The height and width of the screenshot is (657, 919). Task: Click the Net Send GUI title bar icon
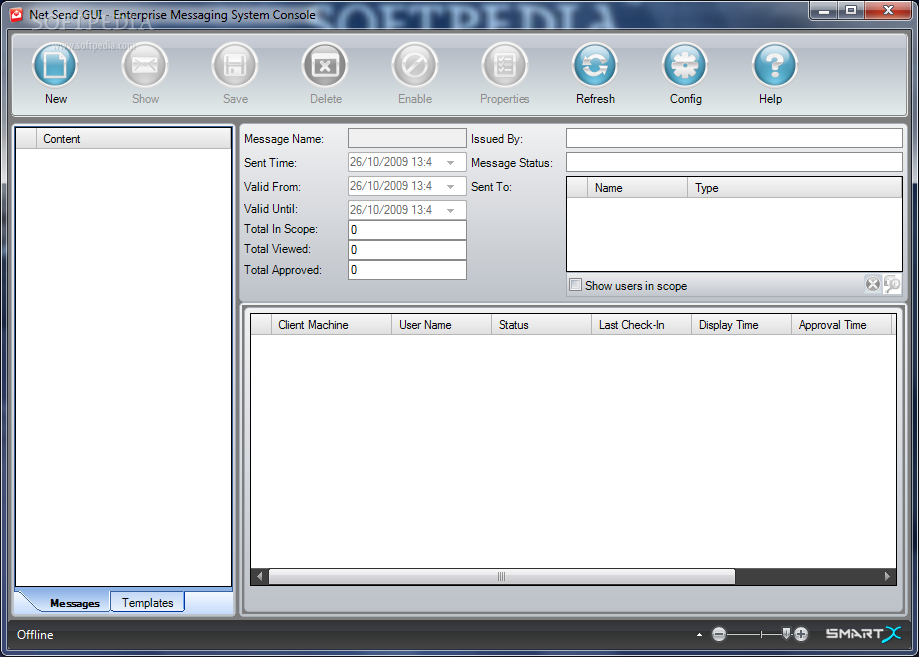pyautogui.click(x=16, y=15)
